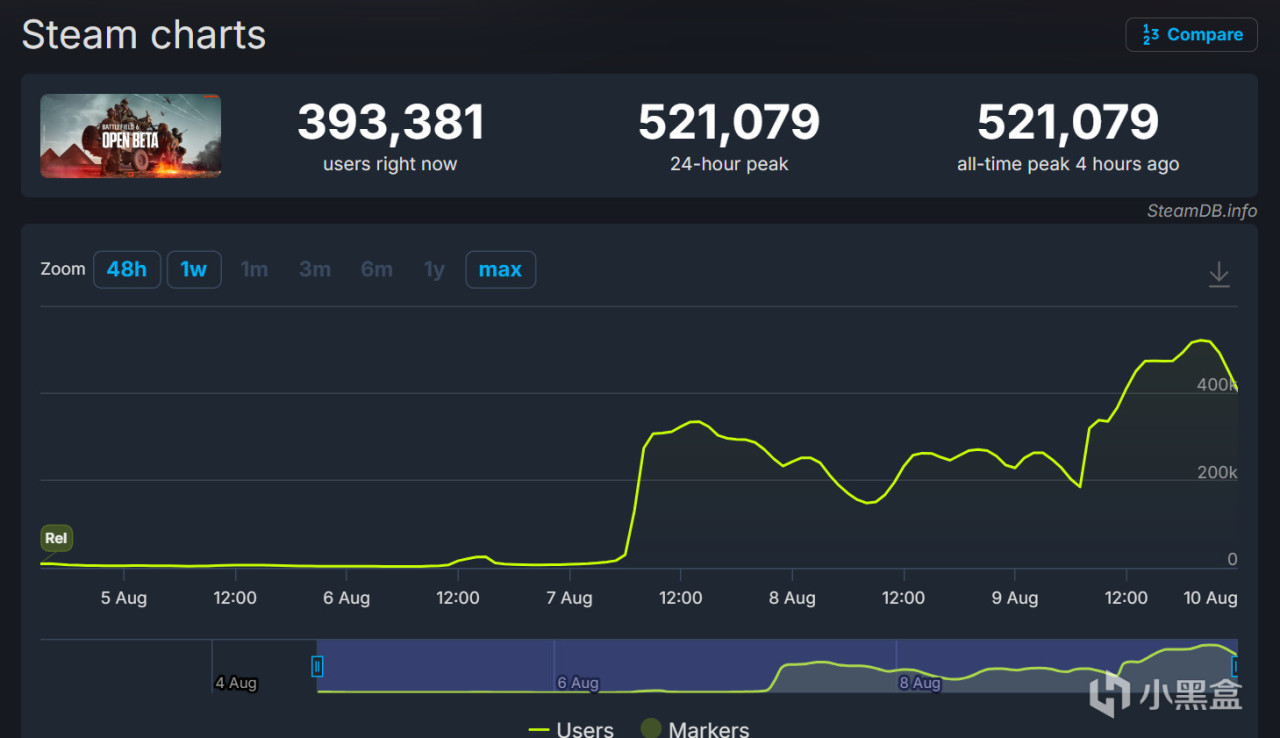Open the Battlefield Open Beta game thumbnail
The height and width of the screenshot is (738, 1280).
pyautogui.click(x=131, y=136)
